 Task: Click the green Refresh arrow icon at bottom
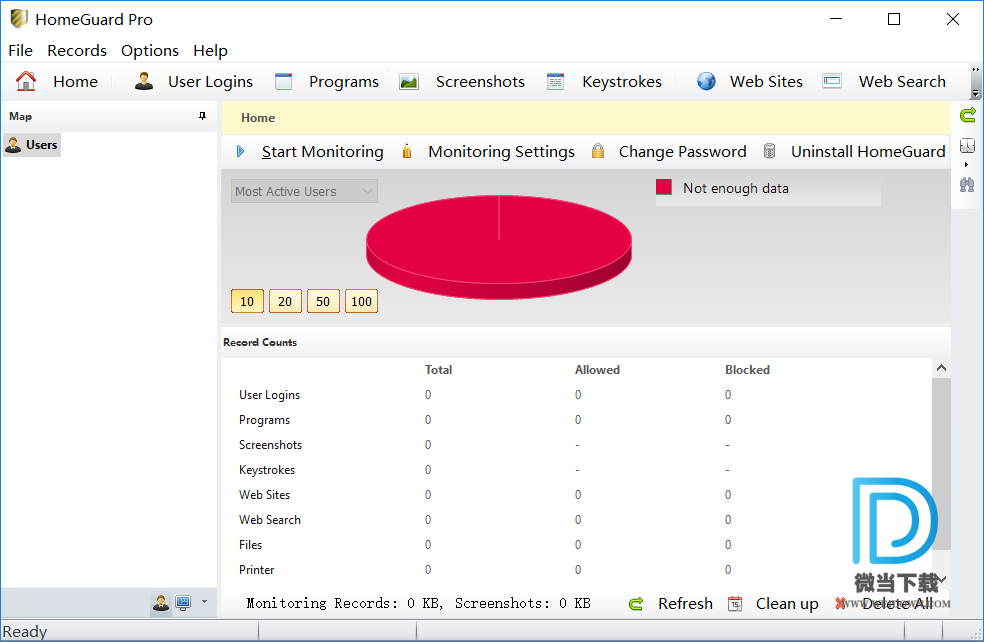point(636,604)
